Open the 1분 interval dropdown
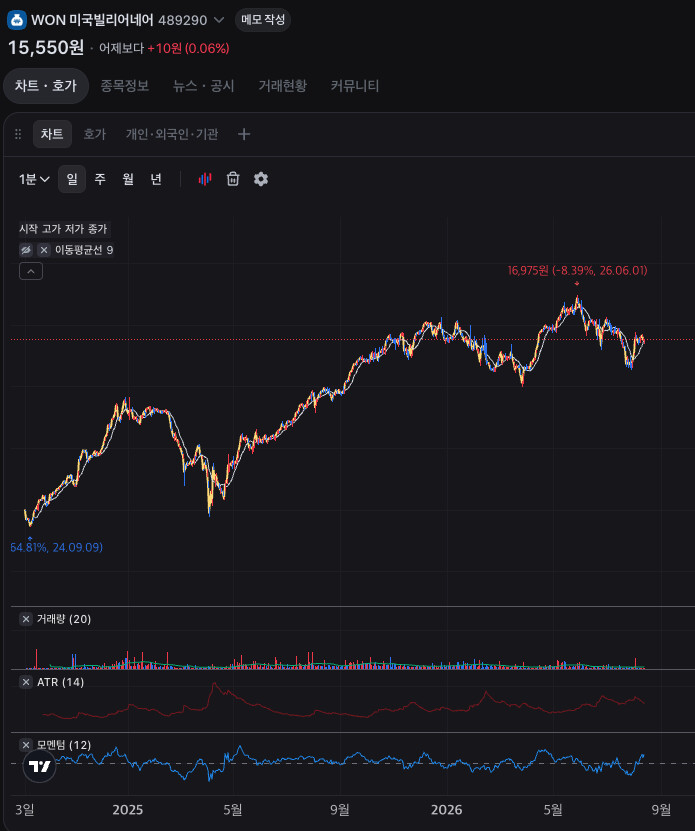Image resolution: width=695 pixels, height=831 pixels. point(34,179)
